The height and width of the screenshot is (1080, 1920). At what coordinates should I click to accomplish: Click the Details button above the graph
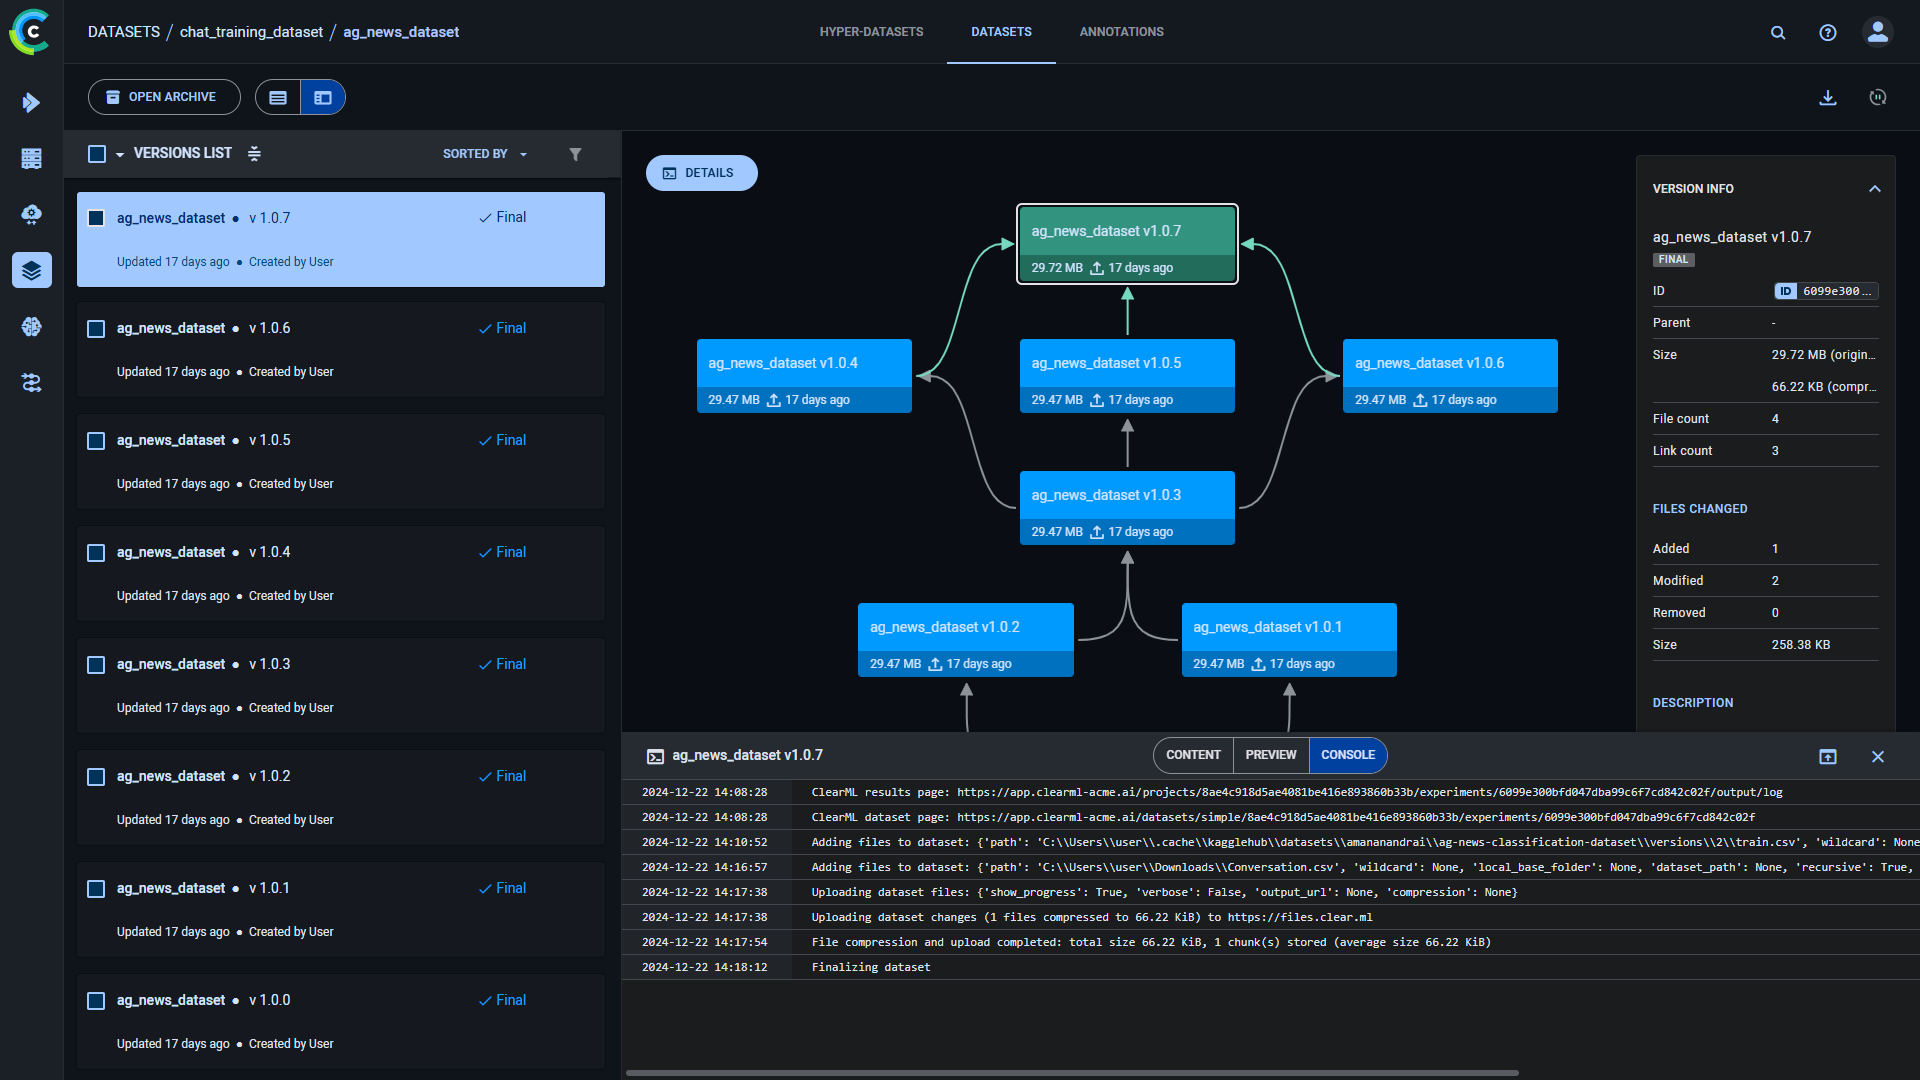[701, 173]
